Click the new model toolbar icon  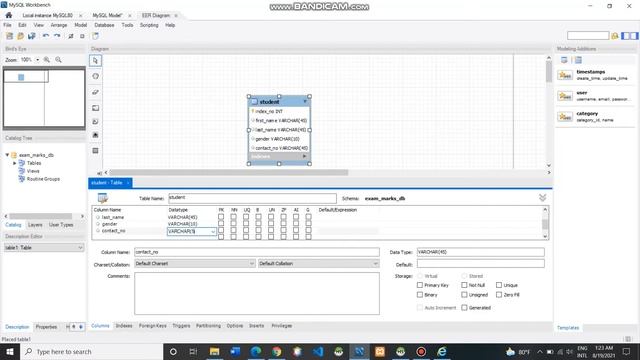[9, 36]
